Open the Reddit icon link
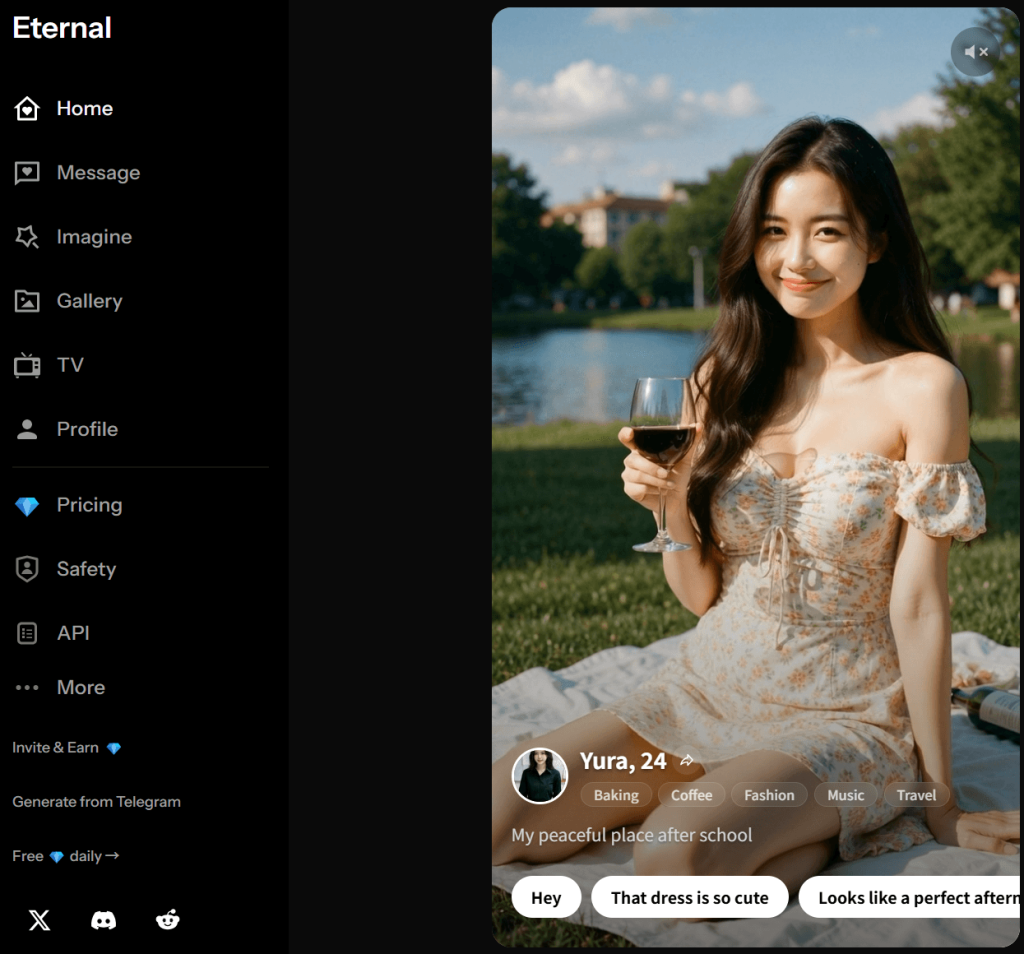Image resolution: width=1024 pixels, height=954 pixels. 168,920
